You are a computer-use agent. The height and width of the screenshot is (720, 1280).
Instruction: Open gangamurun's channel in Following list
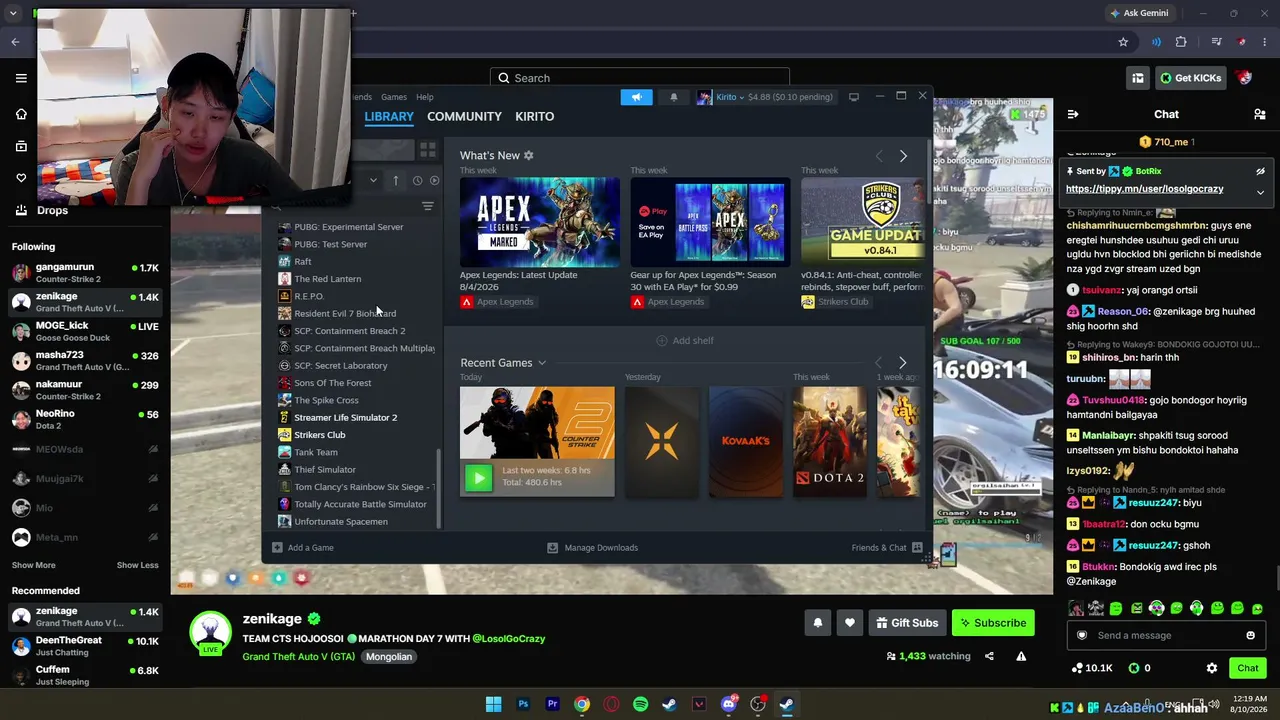[85, 272]
